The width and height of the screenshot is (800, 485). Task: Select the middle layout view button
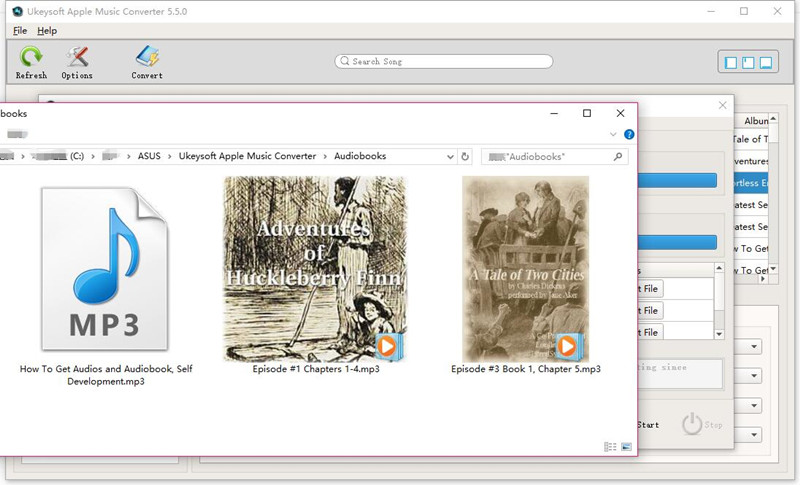pos(748,62)
